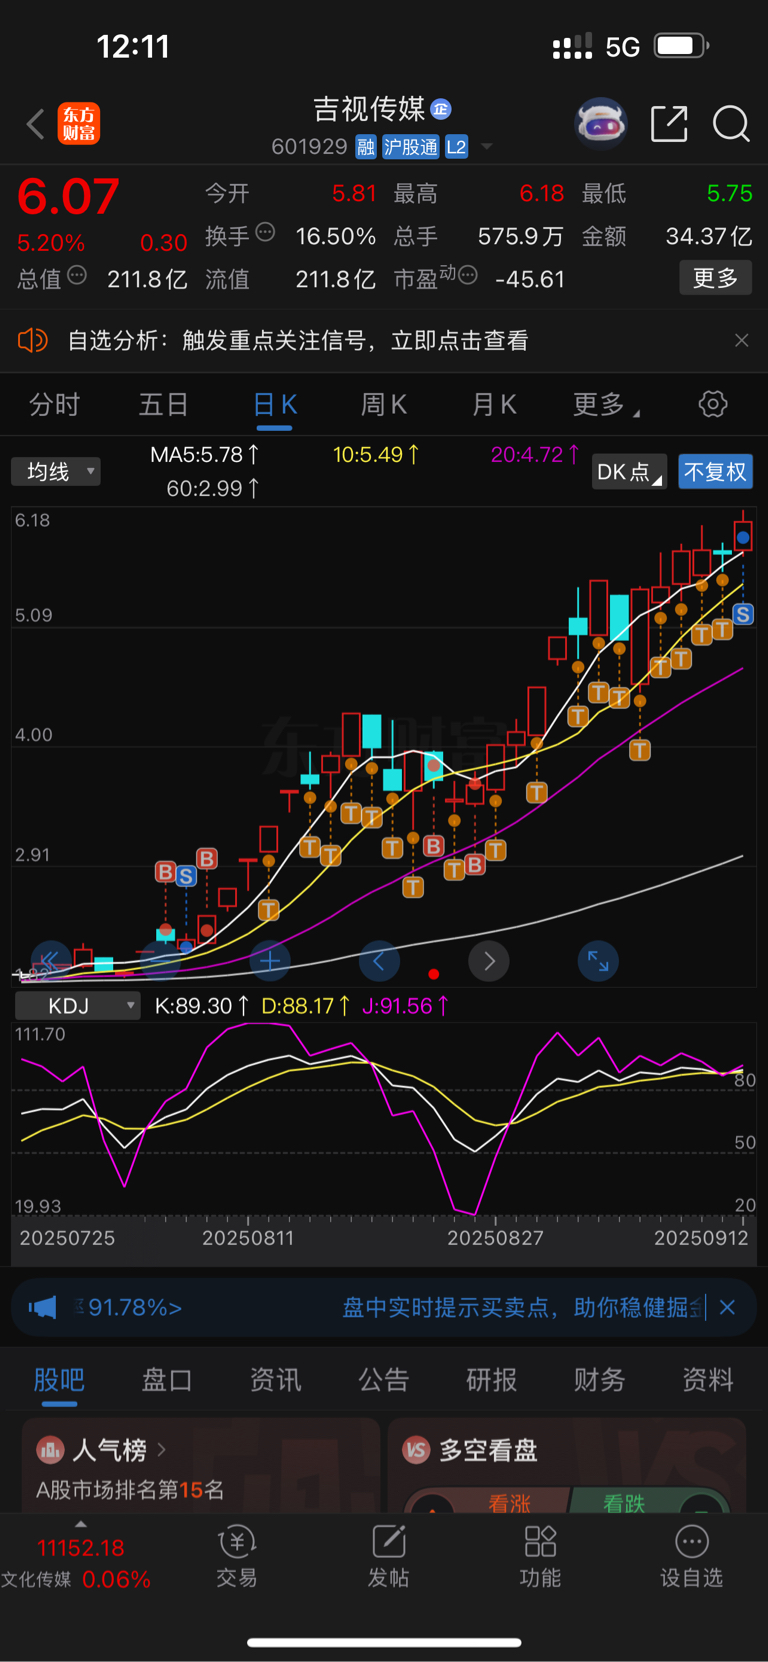Open the 人气榜 ranking card
The width and height of the screenshot is (768, 1662).
click(x=201, y=1466)
